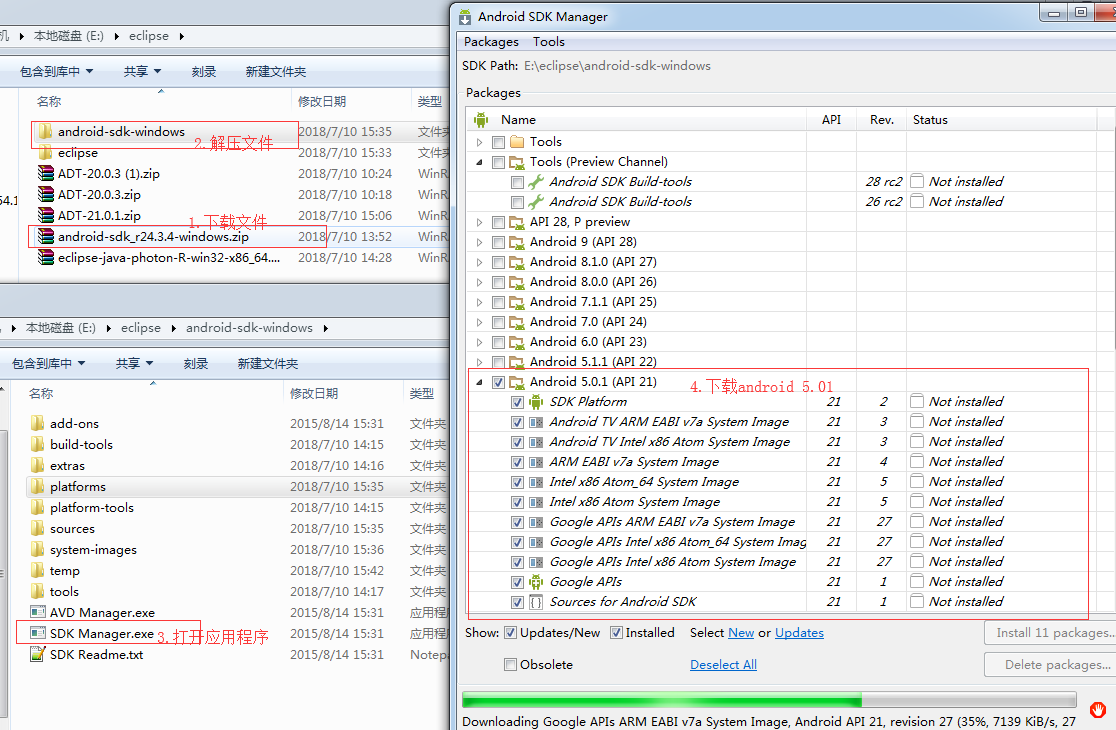Click the green download progress bar

[x=769, y=699]
